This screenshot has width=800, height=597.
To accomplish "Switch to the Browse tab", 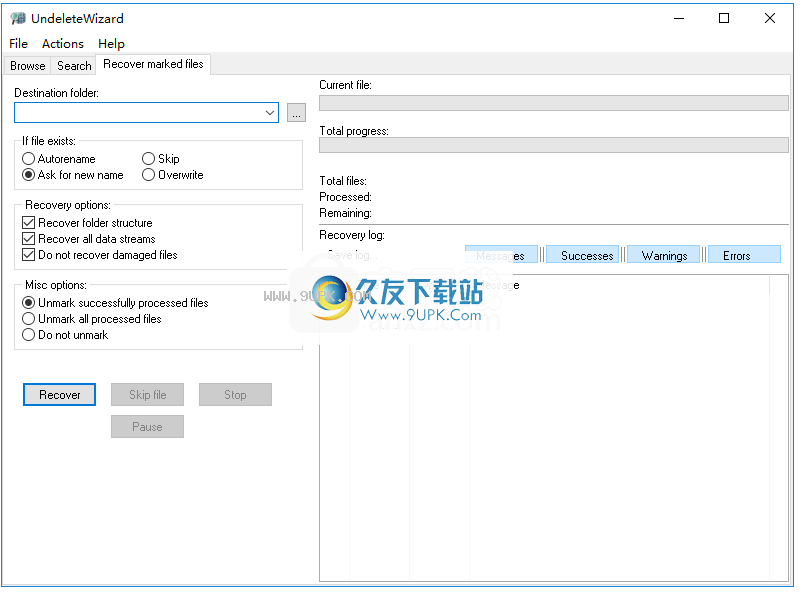I will click(28, 66).
